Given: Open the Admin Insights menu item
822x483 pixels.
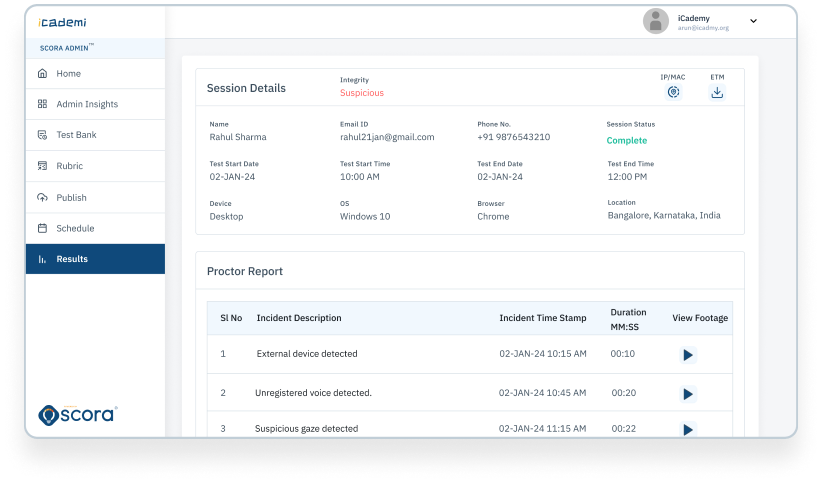Looking at the screenshot, I should pos(87,104).
